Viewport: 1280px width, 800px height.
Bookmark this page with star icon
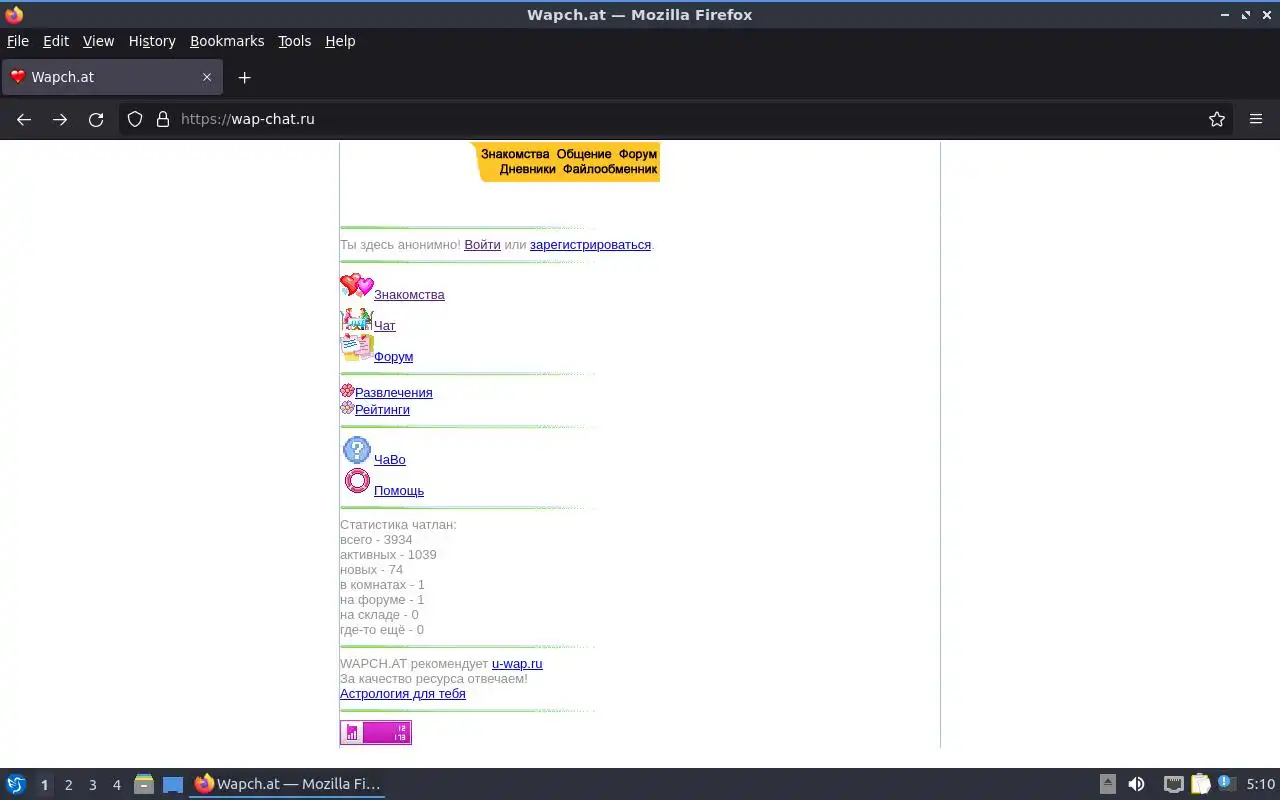tap(1217, 119)
